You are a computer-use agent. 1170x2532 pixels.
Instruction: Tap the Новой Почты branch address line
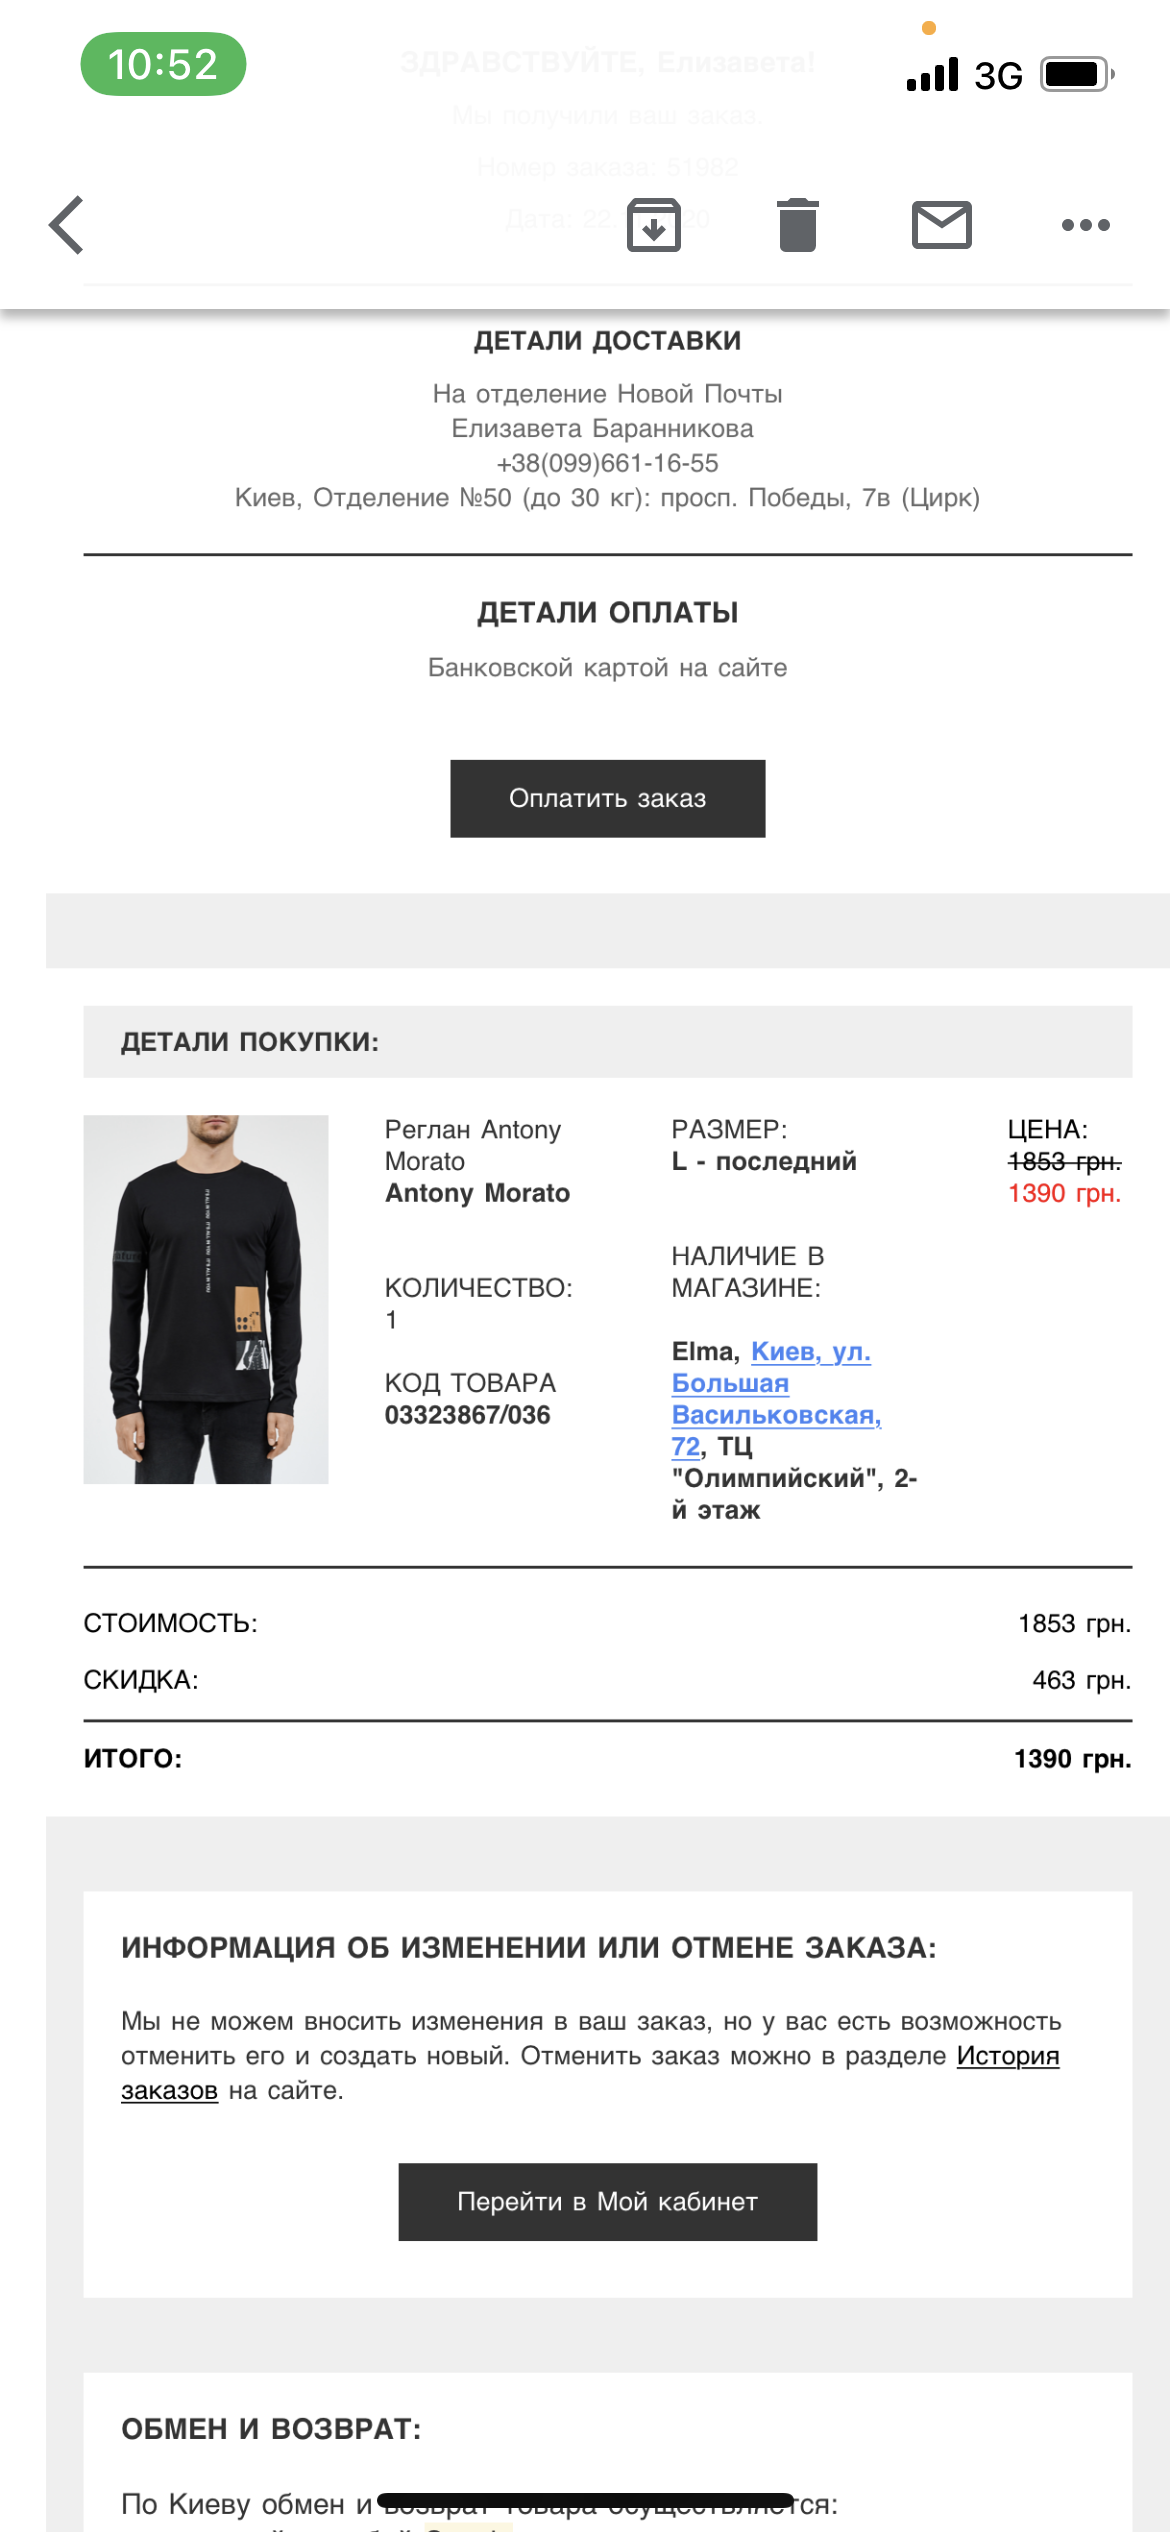607,498
